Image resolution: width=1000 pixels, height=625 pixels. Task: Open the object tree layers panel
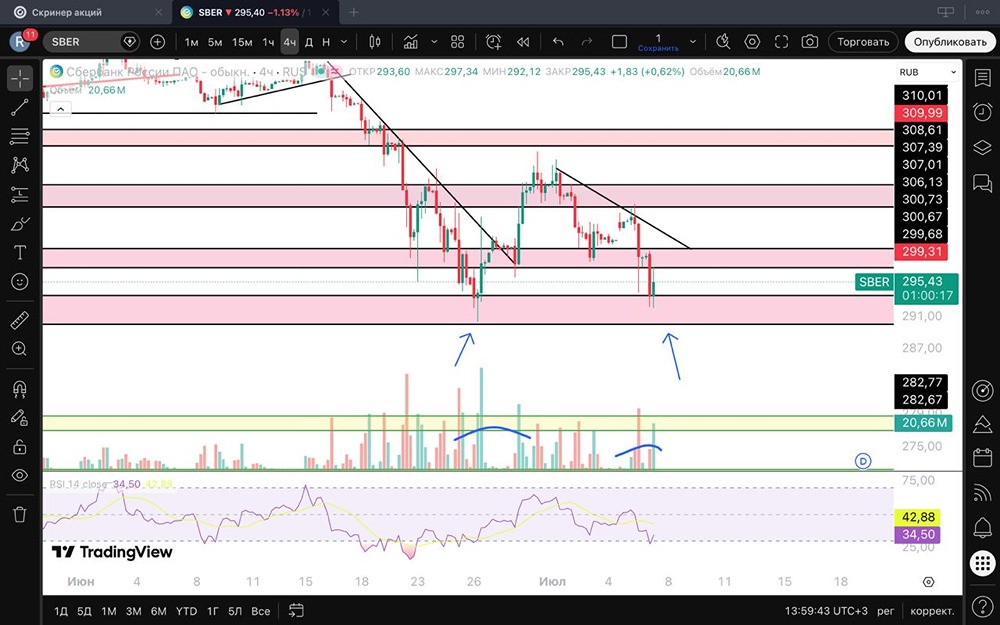(982, 148)
